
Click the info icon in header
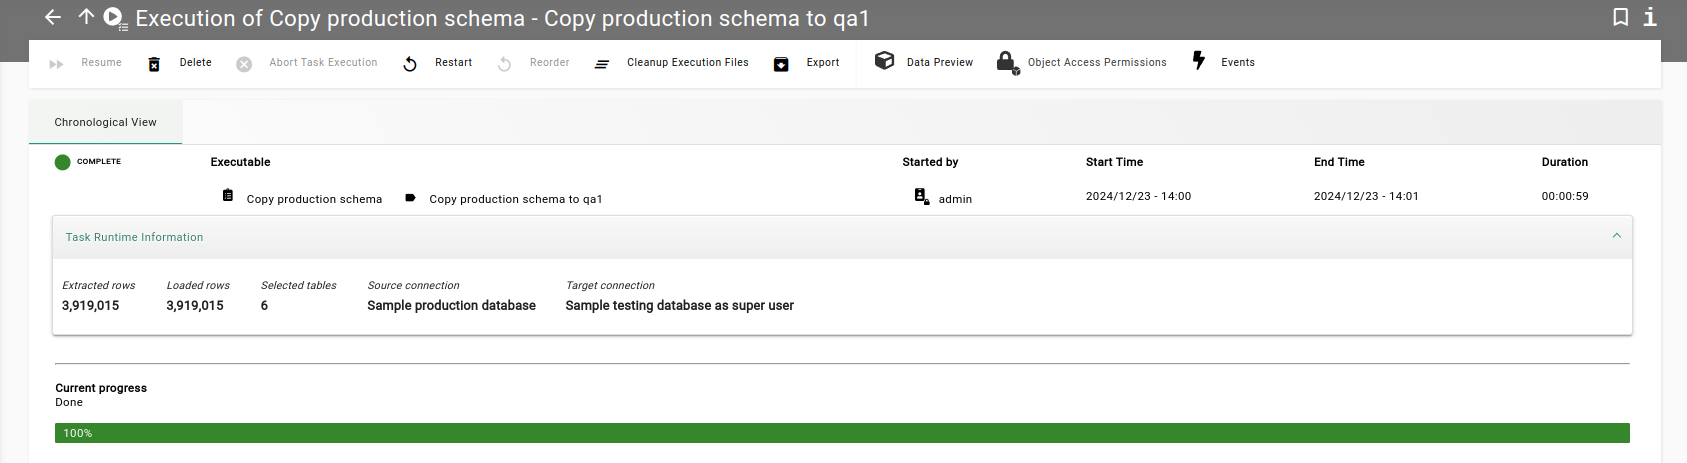1650,17
